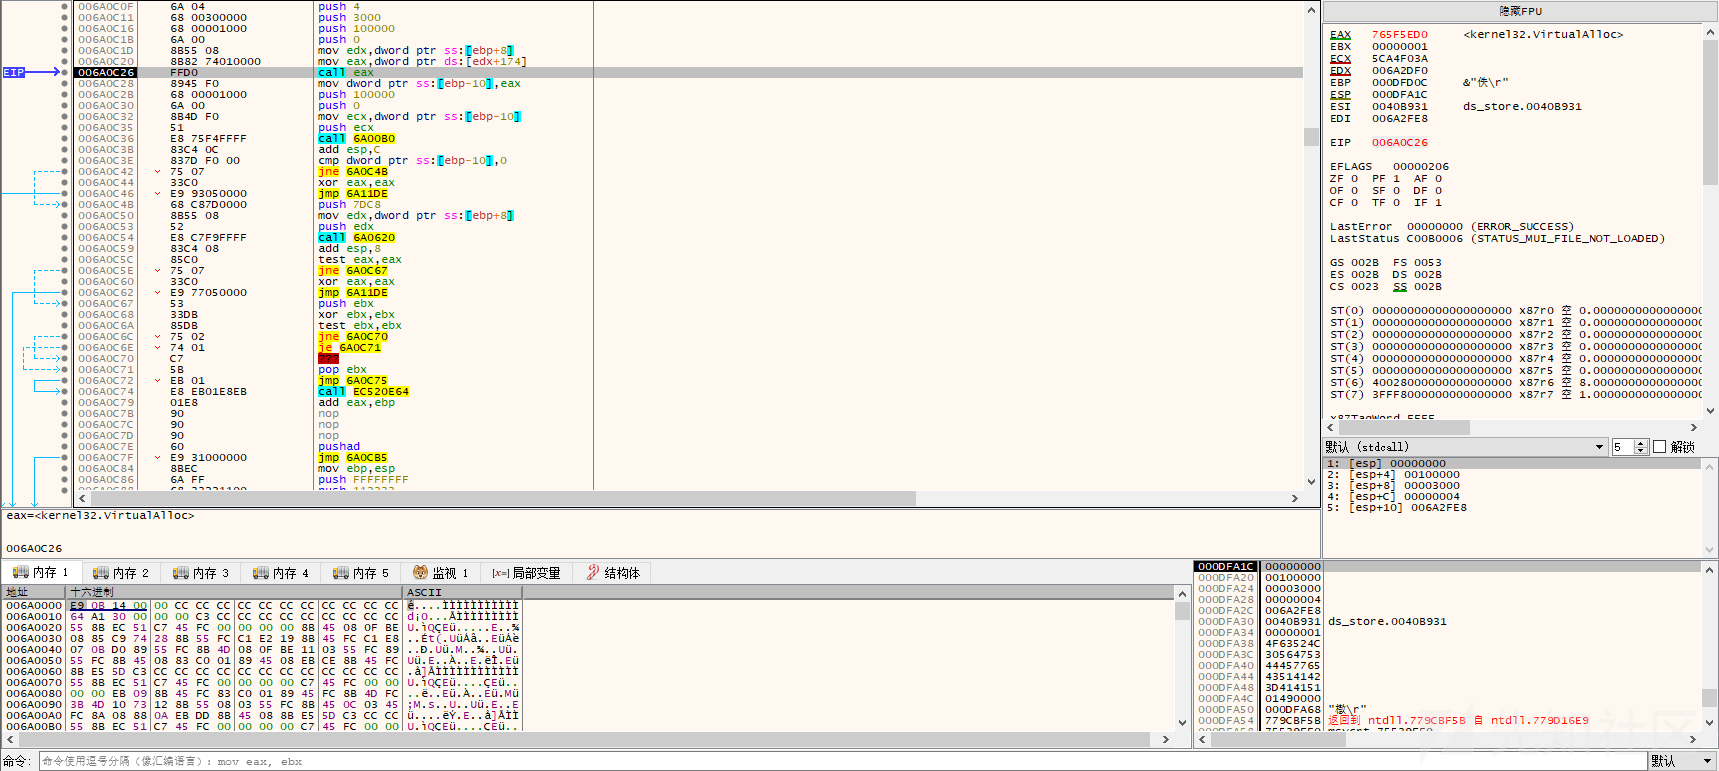The width and height of the screenshot is (1719, 771).
Task: Click disassembly scrollbar down arrow
Action: point(1311,483)
